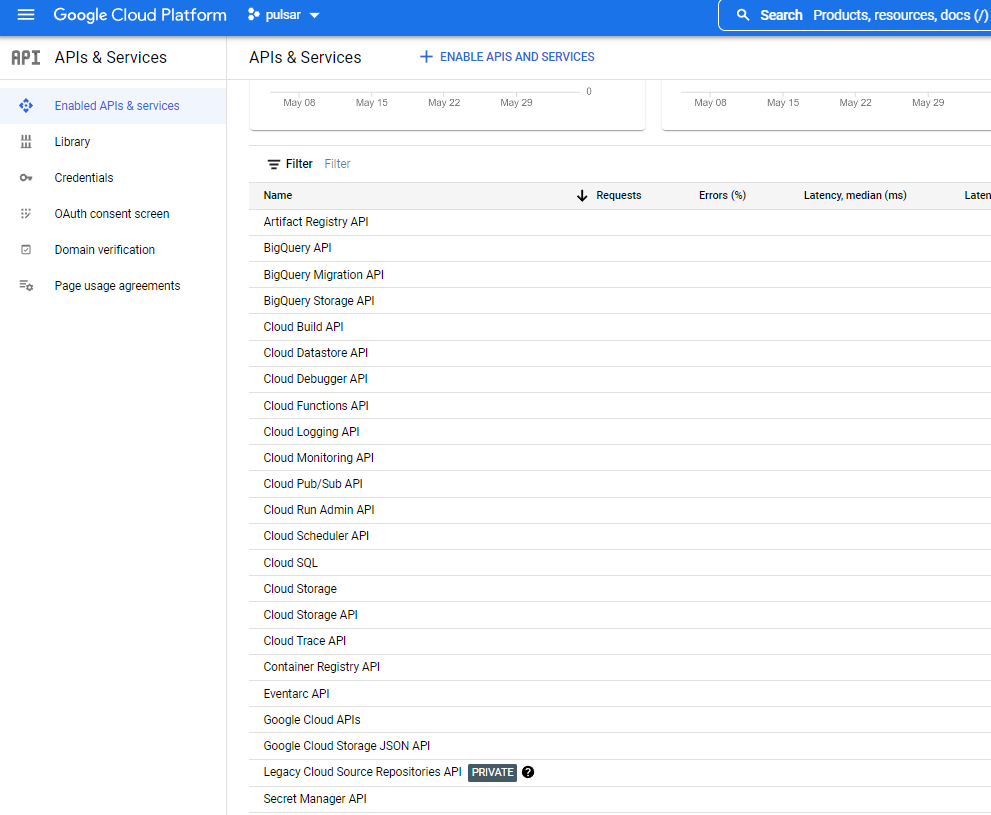Image resolution: width=991 pixels, height=815 pixels.
Task: Click the OAuth consent screen icon
Action: tap(26, 214)
